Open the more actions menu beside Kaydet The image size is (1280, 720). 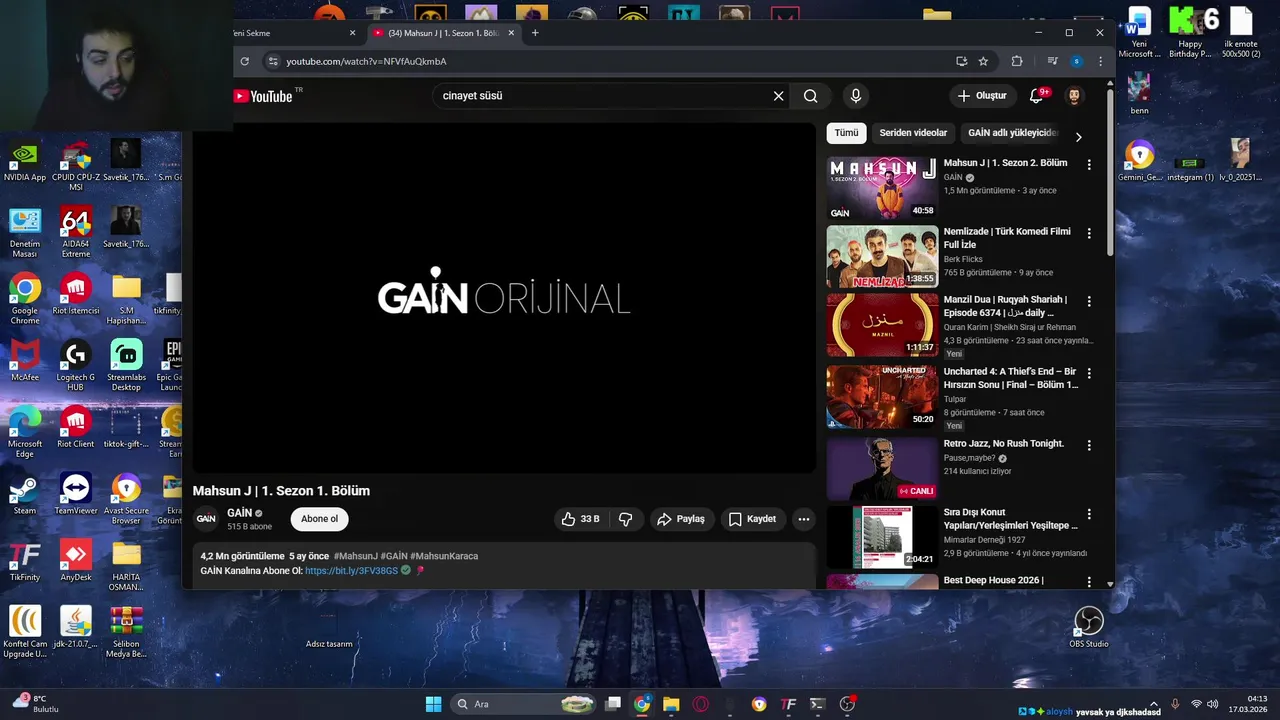point(804,519)
